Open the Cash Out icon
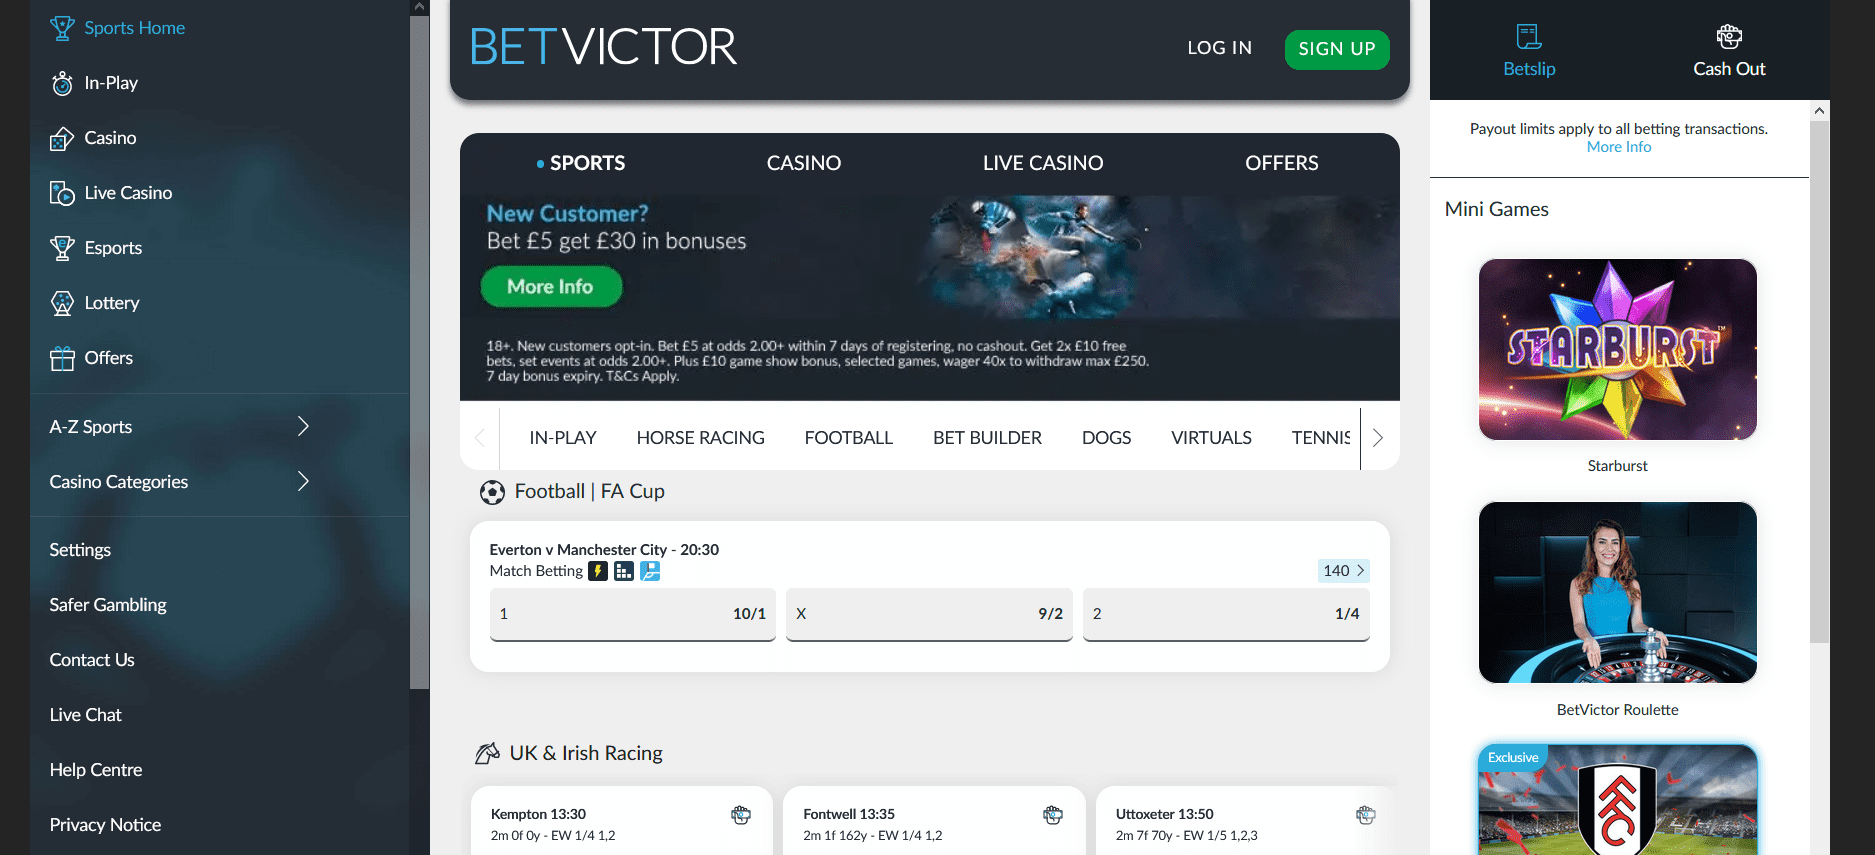Screen dimensions: 1875x855 pyautogui.click(x=1729, y=37)
